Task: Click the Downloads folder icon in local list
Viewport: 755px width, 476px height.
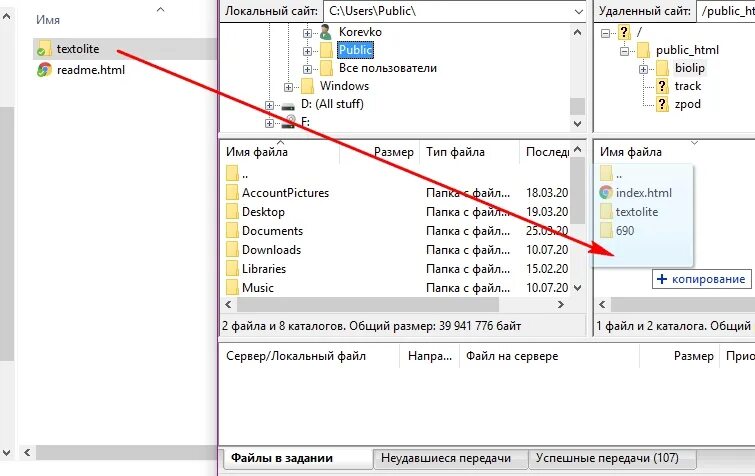Action: [232, 250]
